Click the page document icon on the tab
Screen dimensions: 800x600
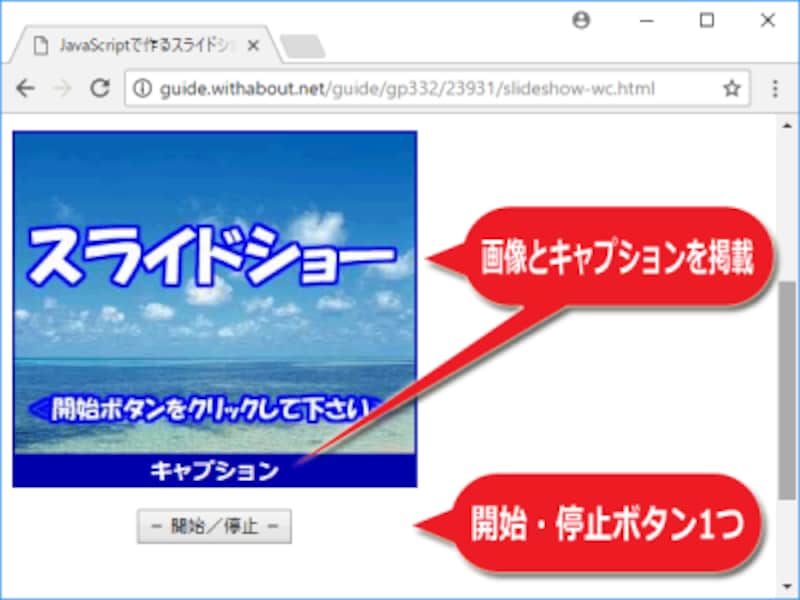coord(38,43)
